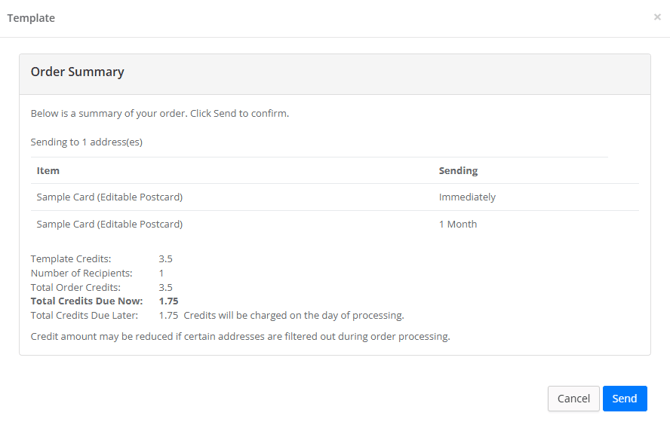
Task: Cancel the order summary dialog
Action: click(x=573, y=399)
